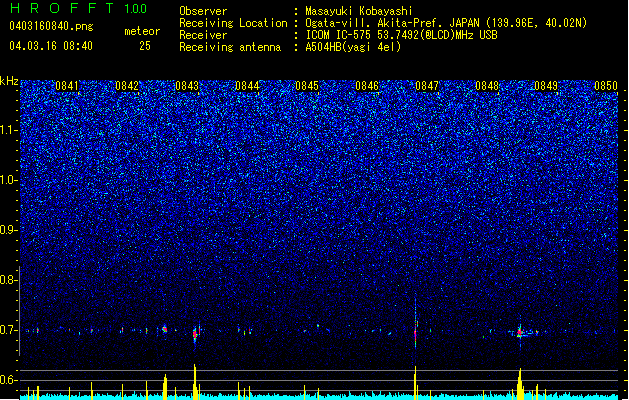
Task: Click the 0849 time marker
Action: click(x=546, y=86)
